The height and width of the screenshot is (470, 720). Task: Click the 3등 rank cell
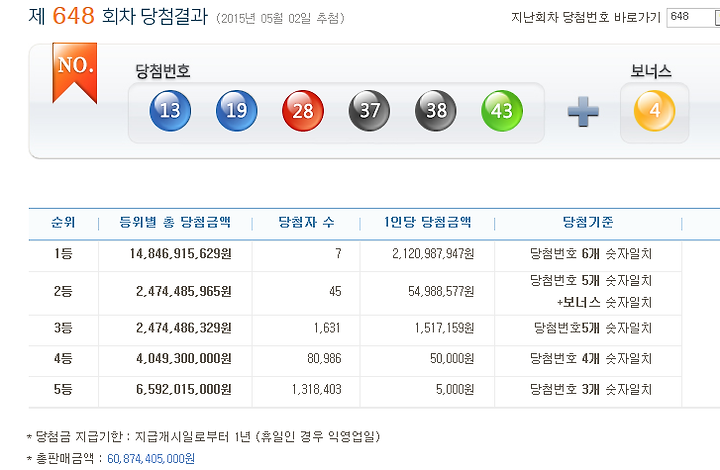[63, 328]
